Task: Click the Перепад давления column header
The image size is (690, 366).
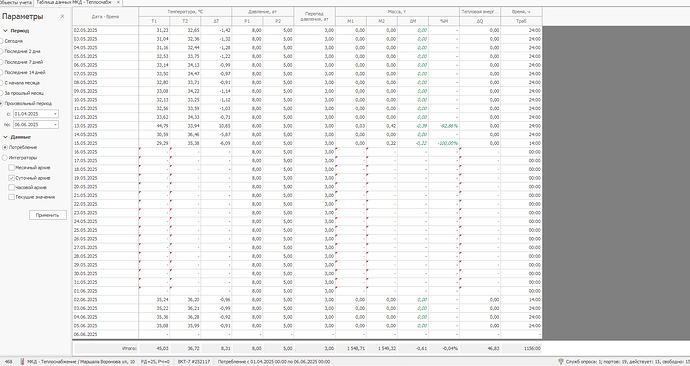Action: click(x=315, y=16)
